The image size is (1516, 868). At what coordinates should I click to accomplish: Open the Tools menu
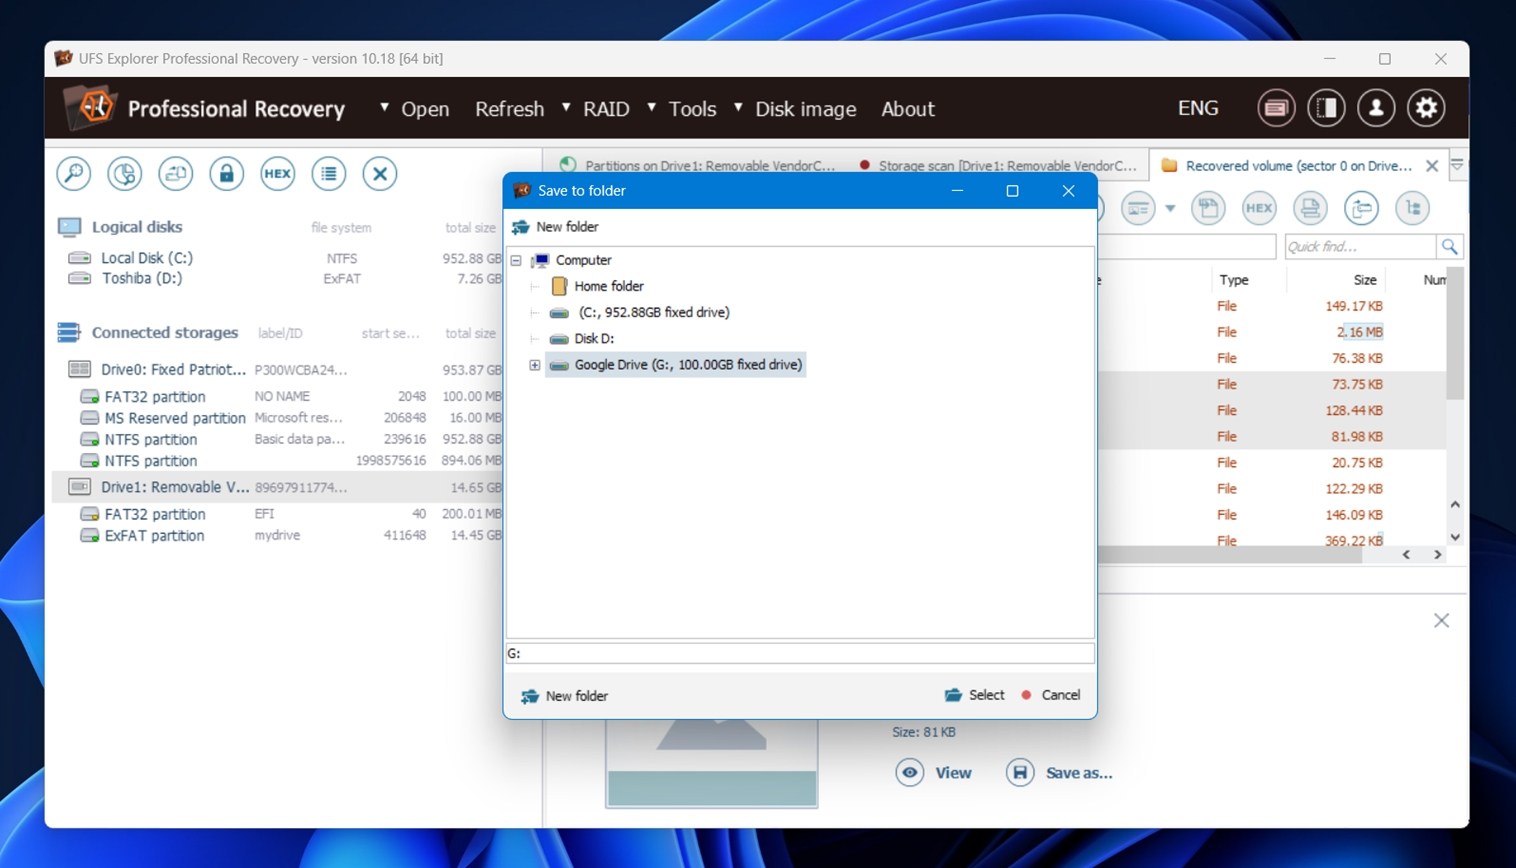(x=691, y=109)
